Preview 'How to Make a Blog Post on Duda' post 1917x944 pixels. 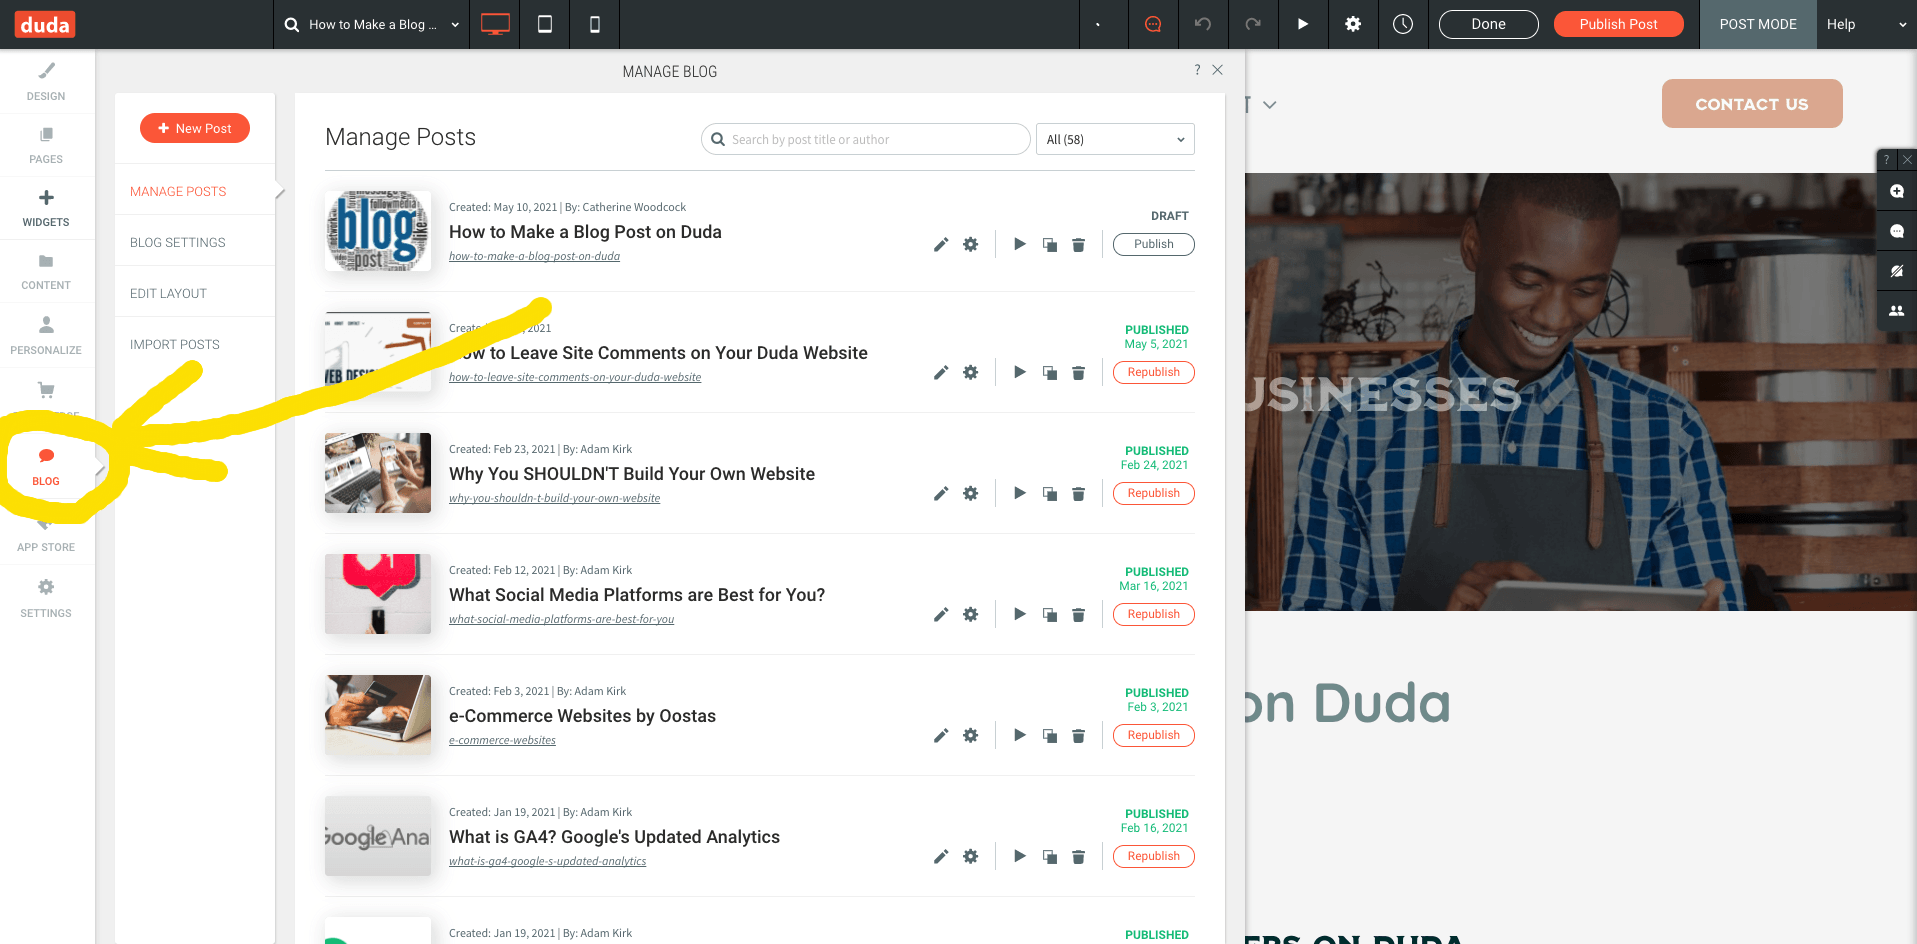(x=1020, y=244)
